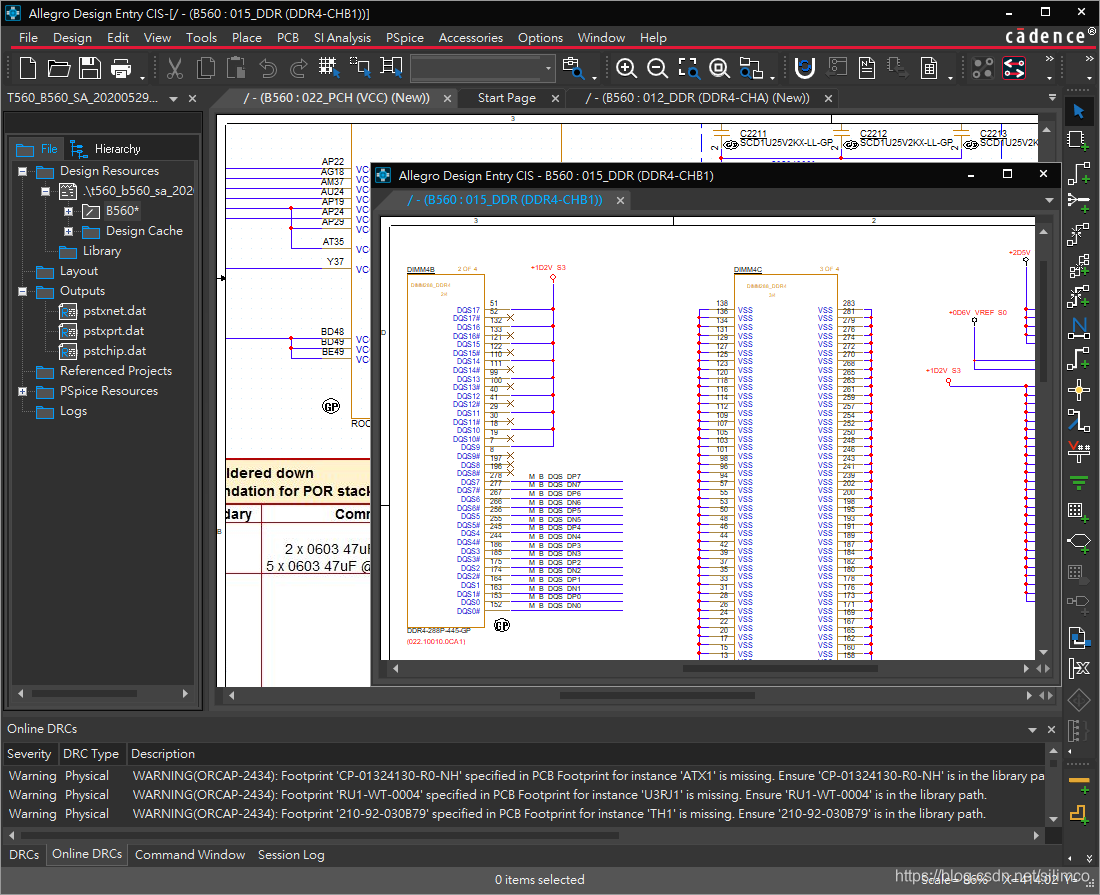Switch to the Hierarchy tab
This screenshot has height=895, width=1100.
click(x=107, y=149)
